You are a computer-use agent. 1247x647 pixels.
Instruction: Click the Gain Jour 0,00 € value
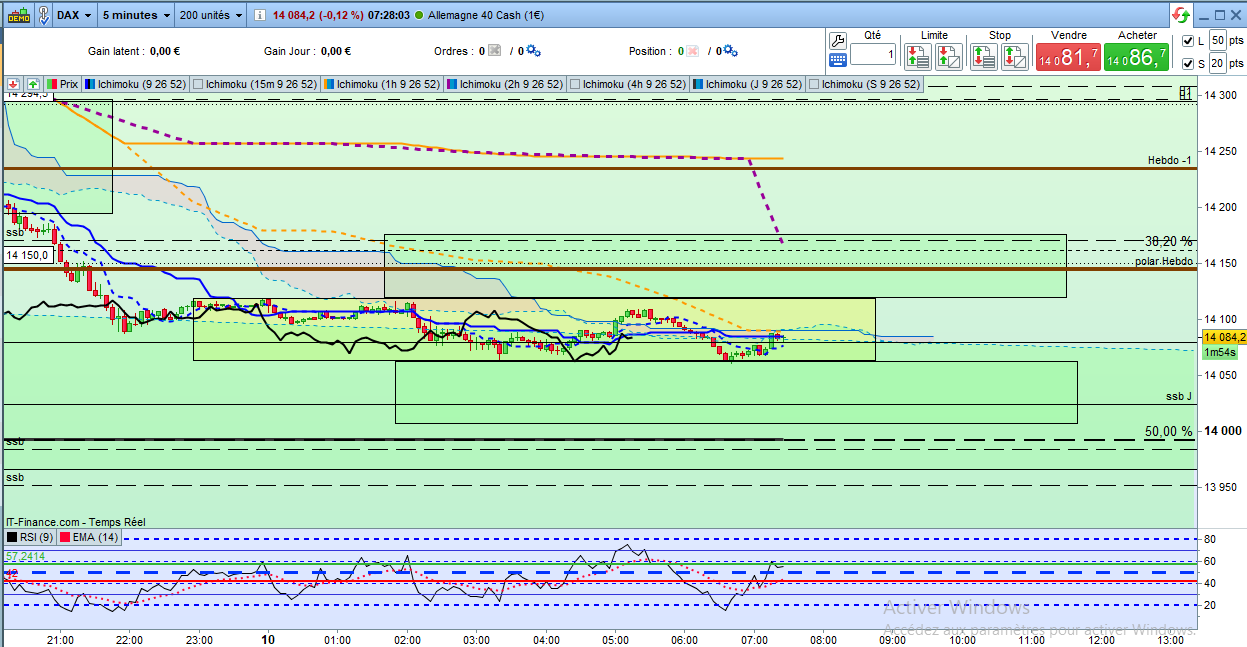pos(335,51)
